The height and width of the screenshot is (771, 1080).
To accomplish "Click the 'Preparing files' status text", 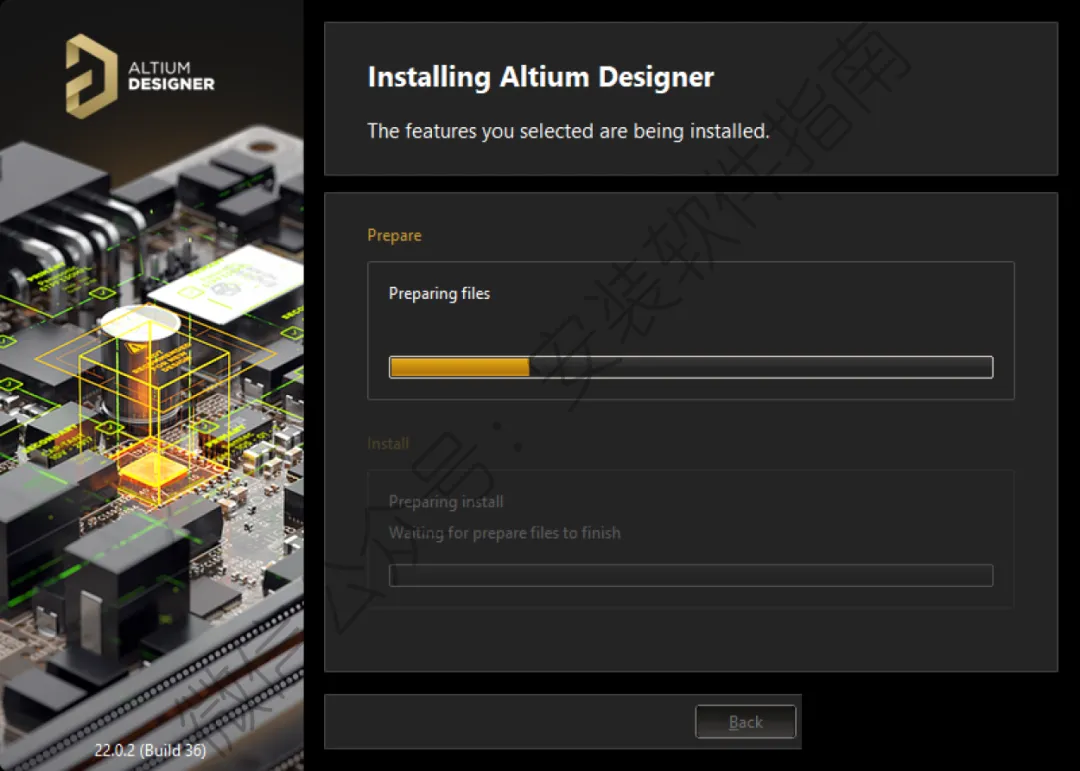I will 439,294.
